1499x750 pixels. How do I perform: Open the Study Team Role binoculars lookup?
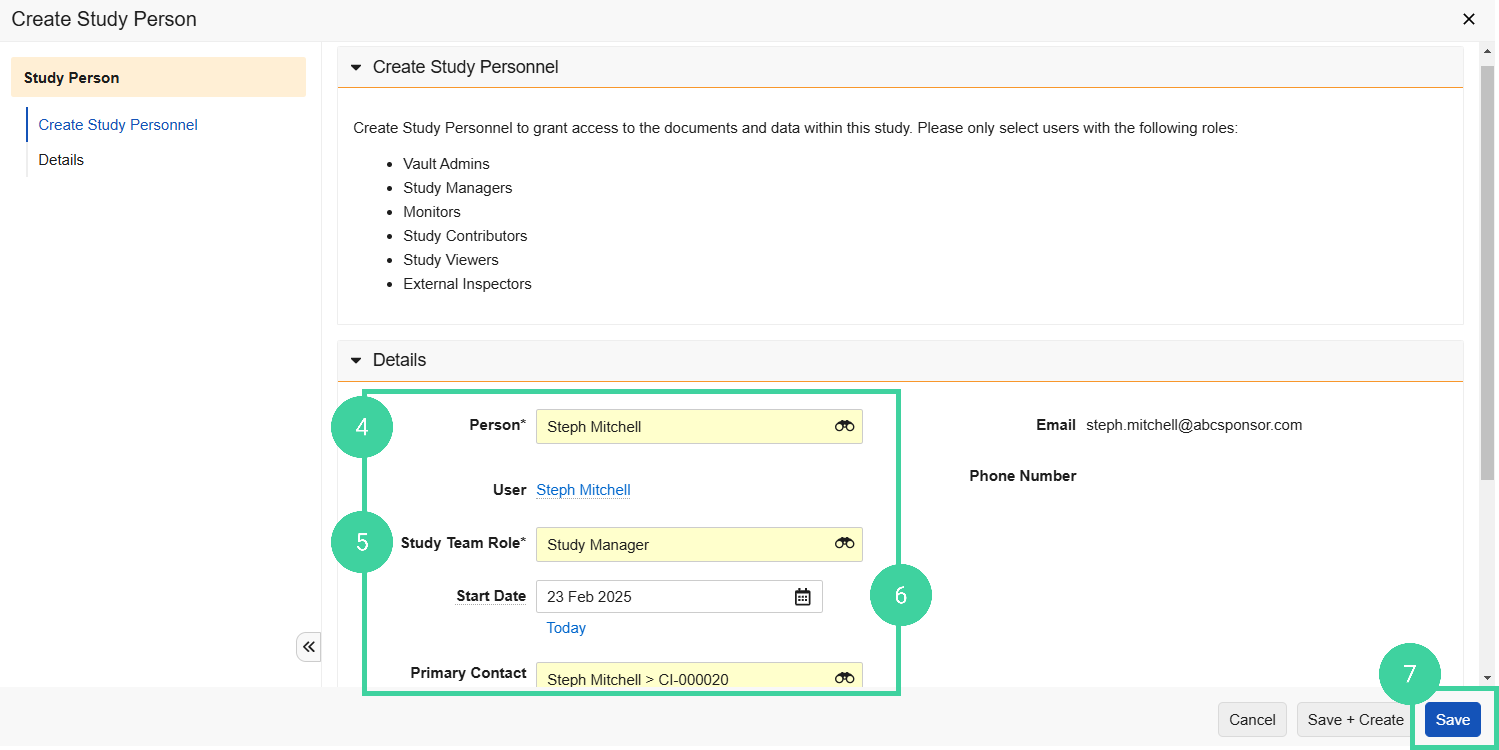[844, 544]
